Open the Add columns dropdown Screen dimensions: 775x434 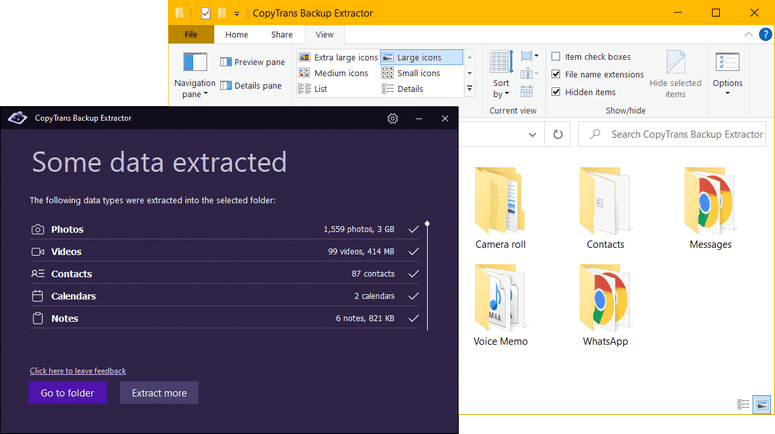click(x=529, y=74)
